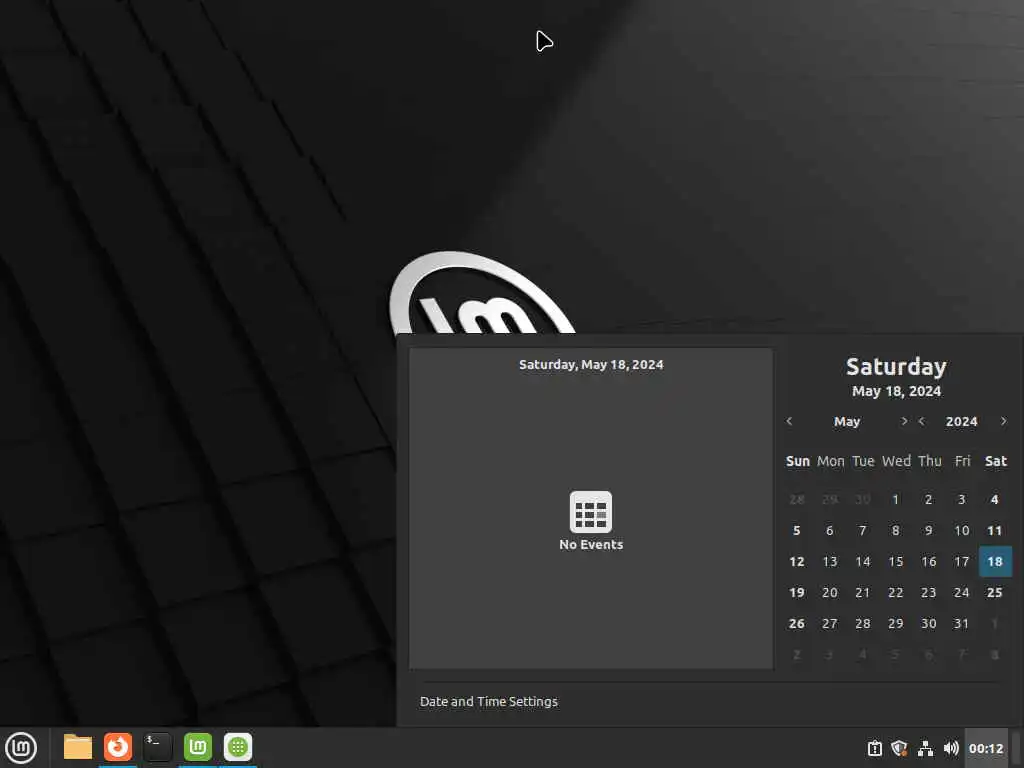The image size is (1024, 768).
Task: Select May 28 in the calendar
Action: coord(863,624)
